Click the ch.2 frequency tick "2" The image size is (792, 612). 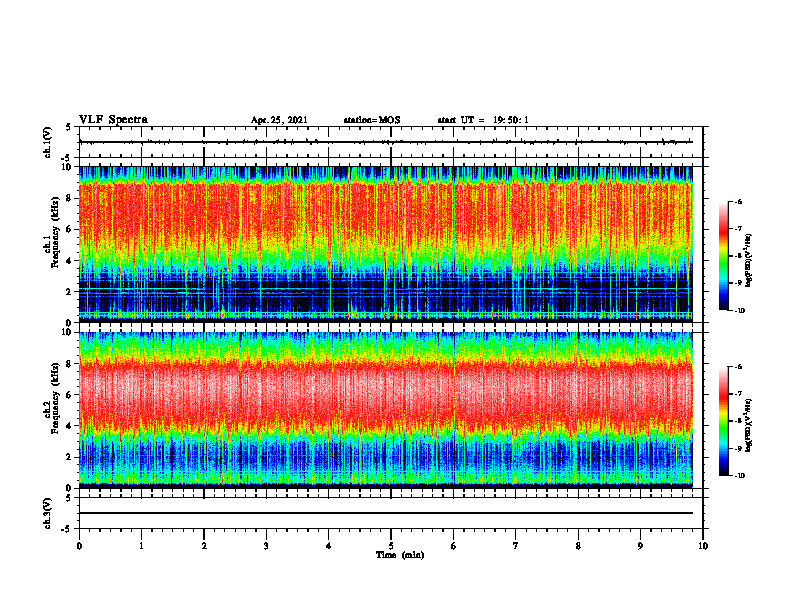[x=69, y=457]
